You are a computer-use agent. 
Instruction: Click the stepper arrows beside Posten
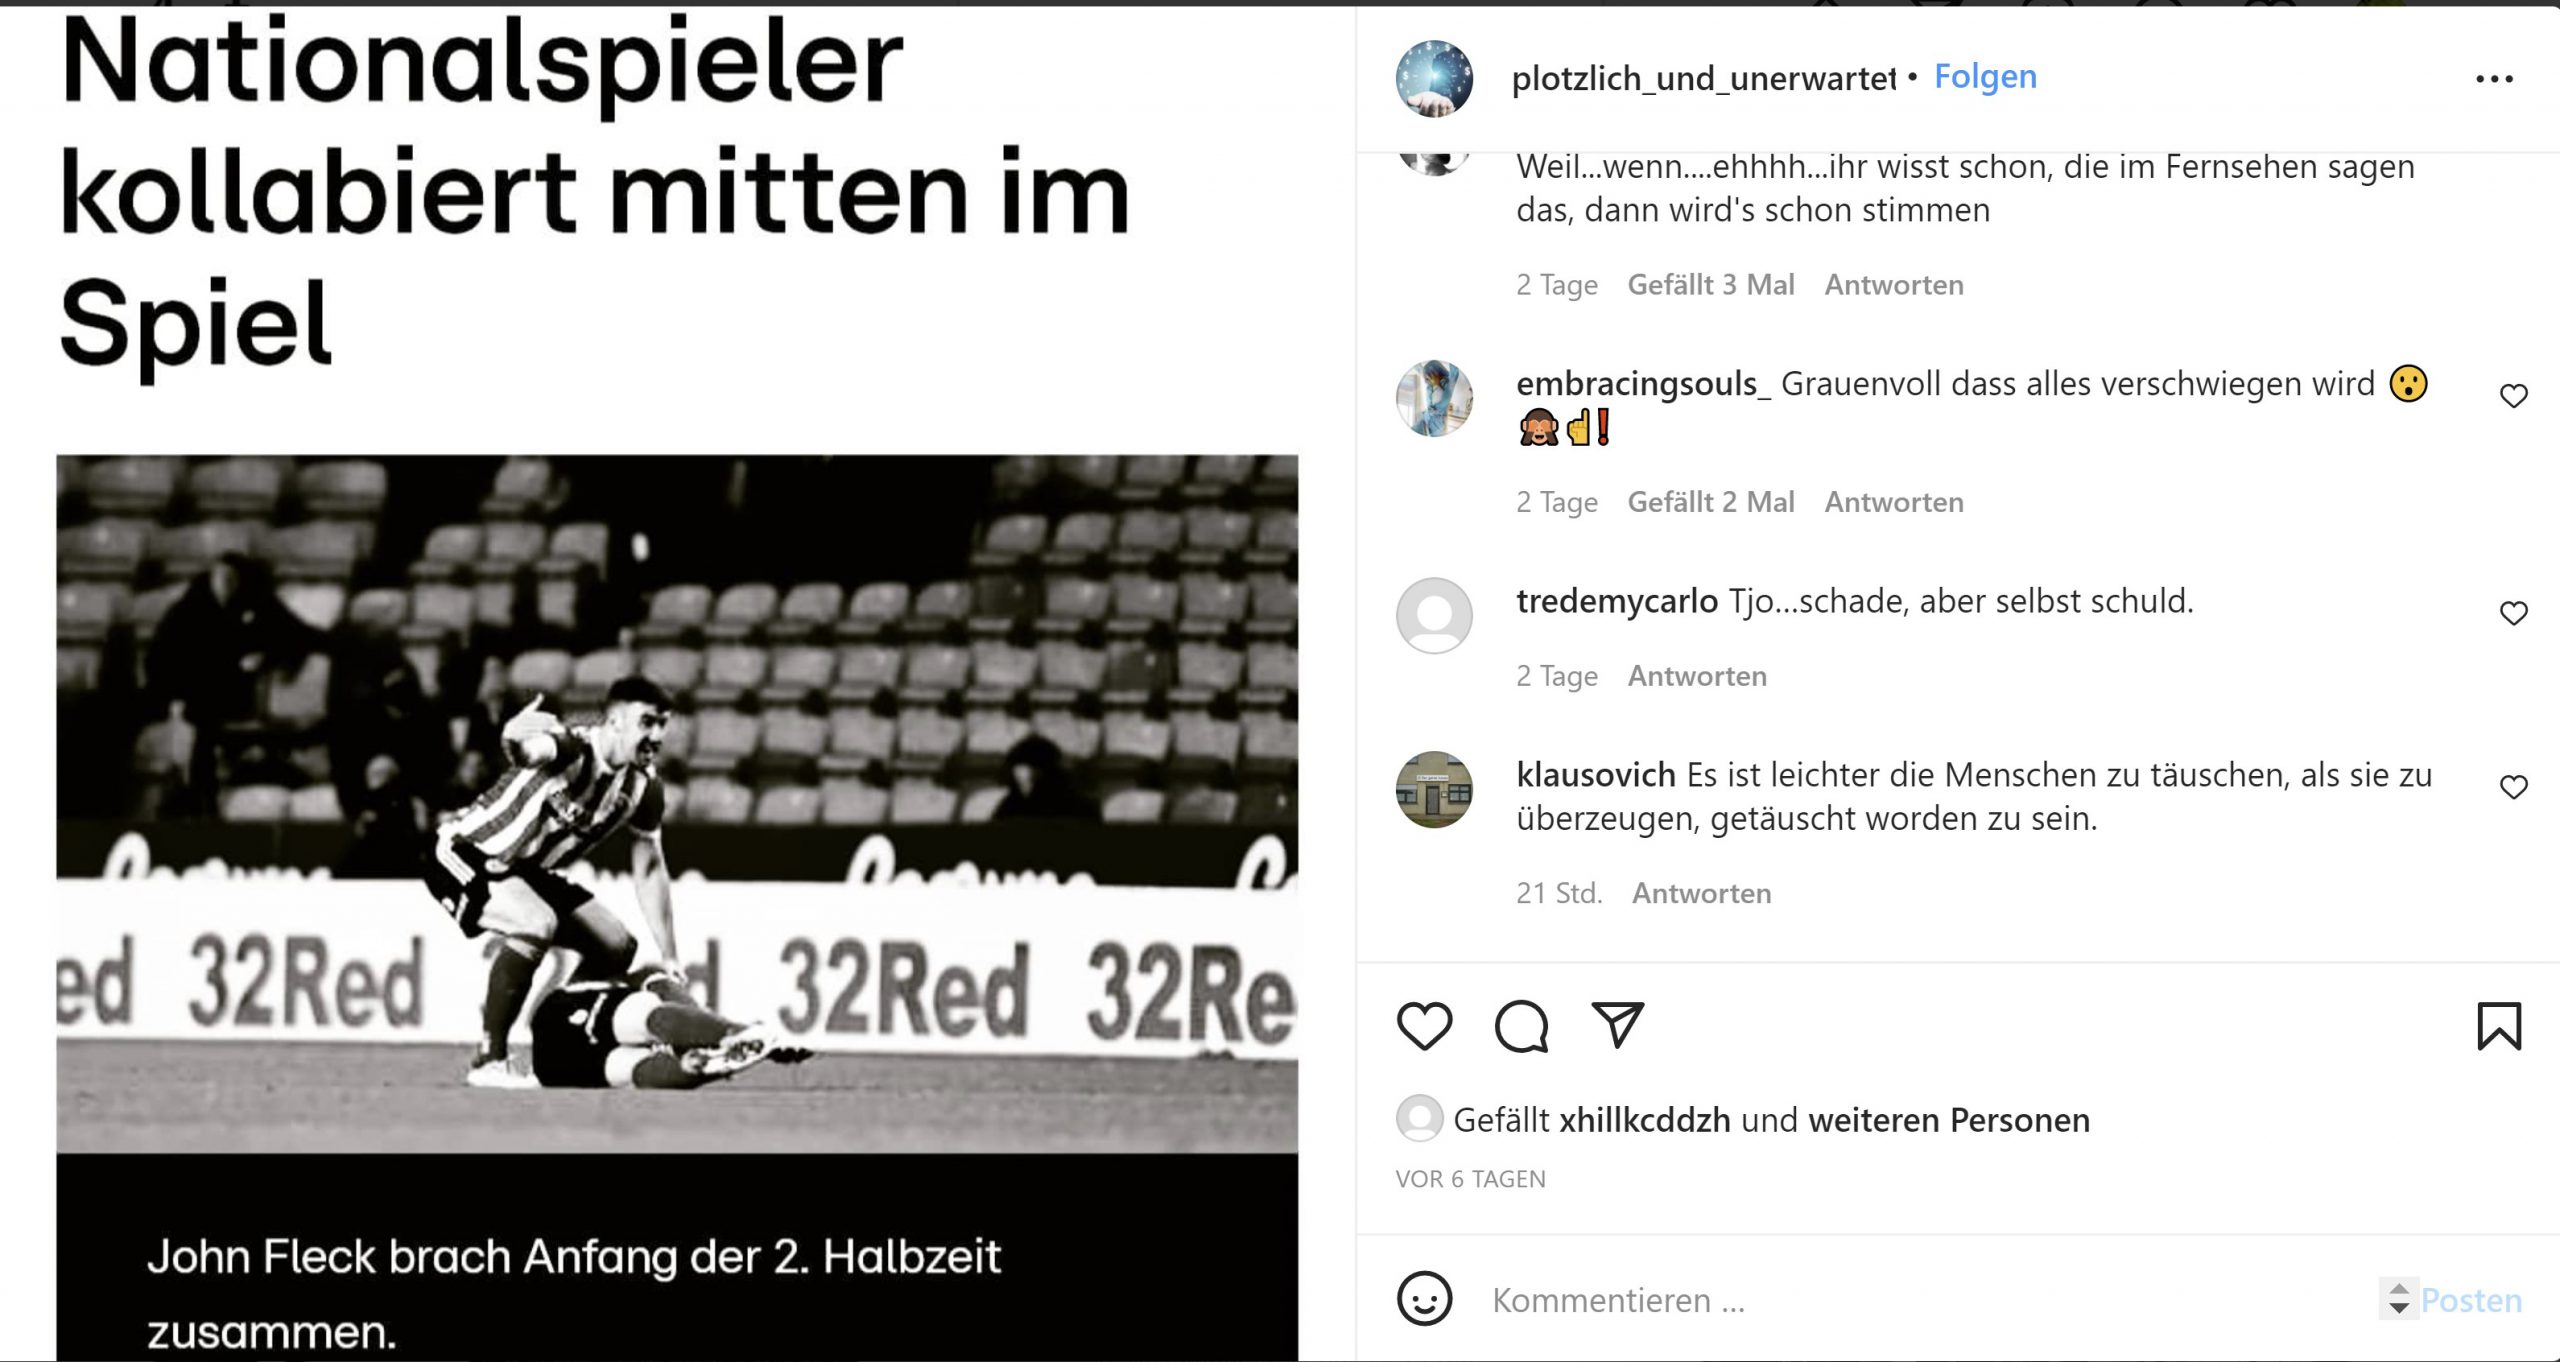point(2398,1298)
